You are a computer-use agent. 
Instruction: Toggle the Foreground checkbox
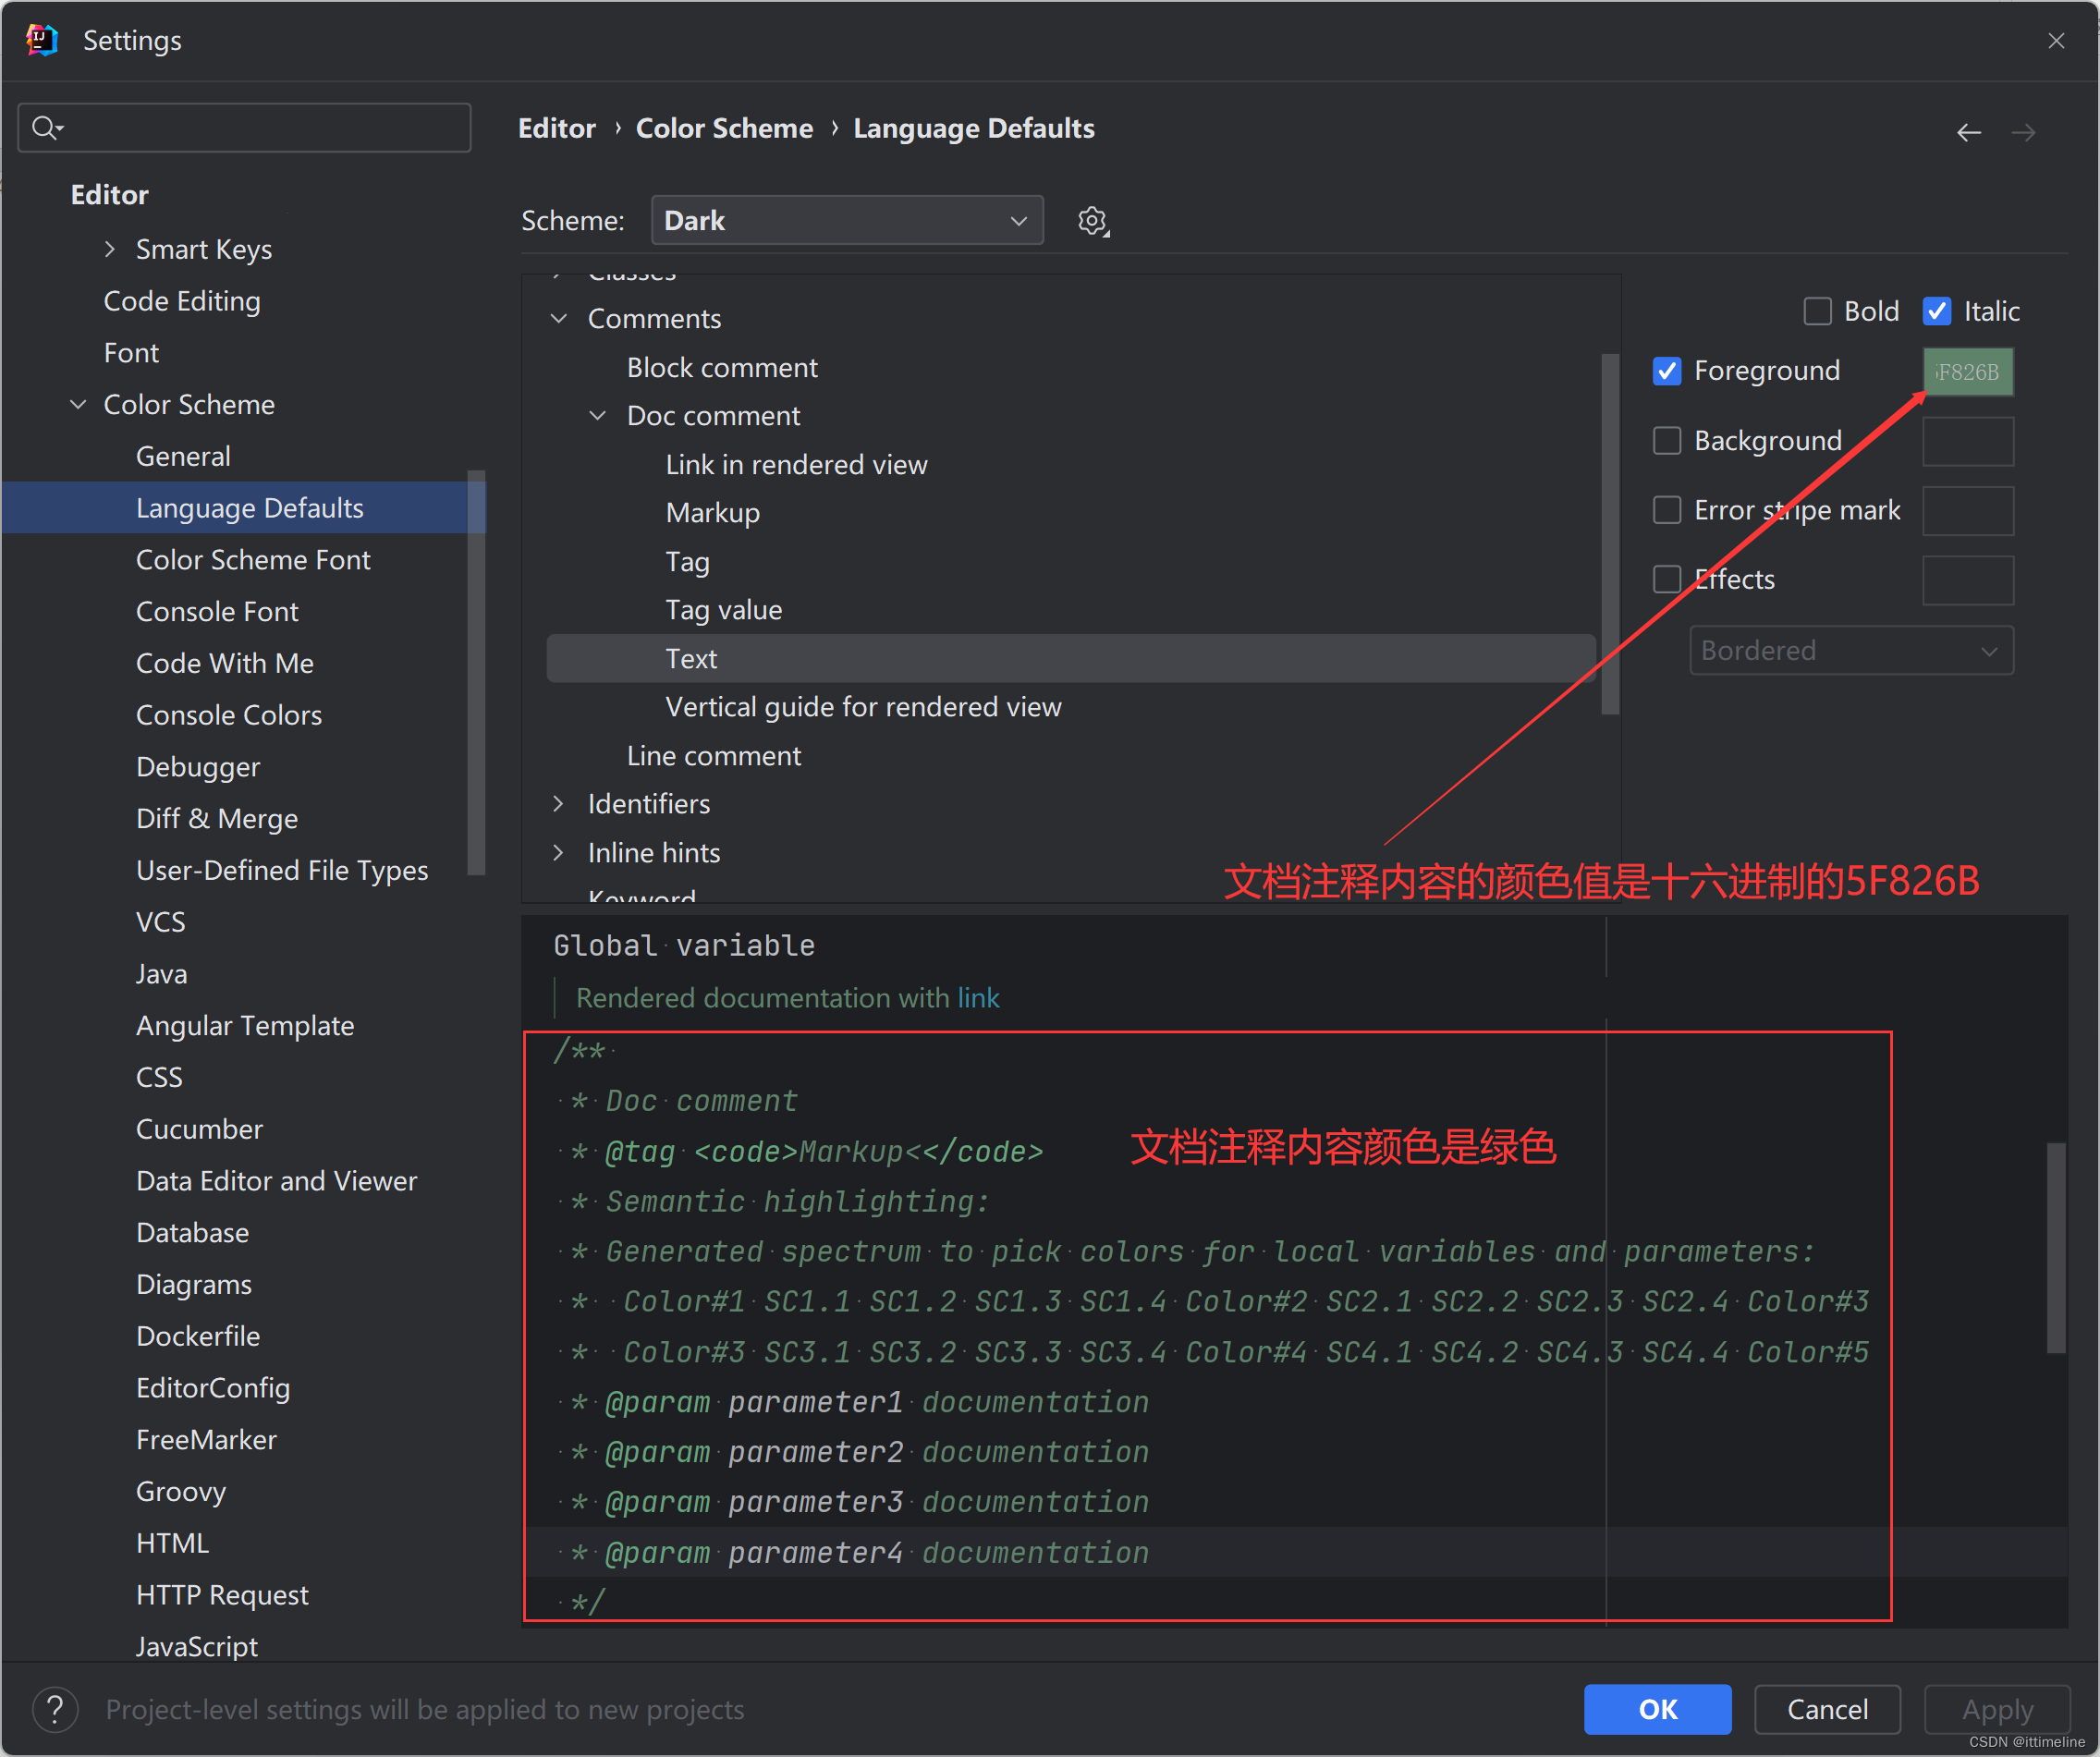[x=1667, y=371]
